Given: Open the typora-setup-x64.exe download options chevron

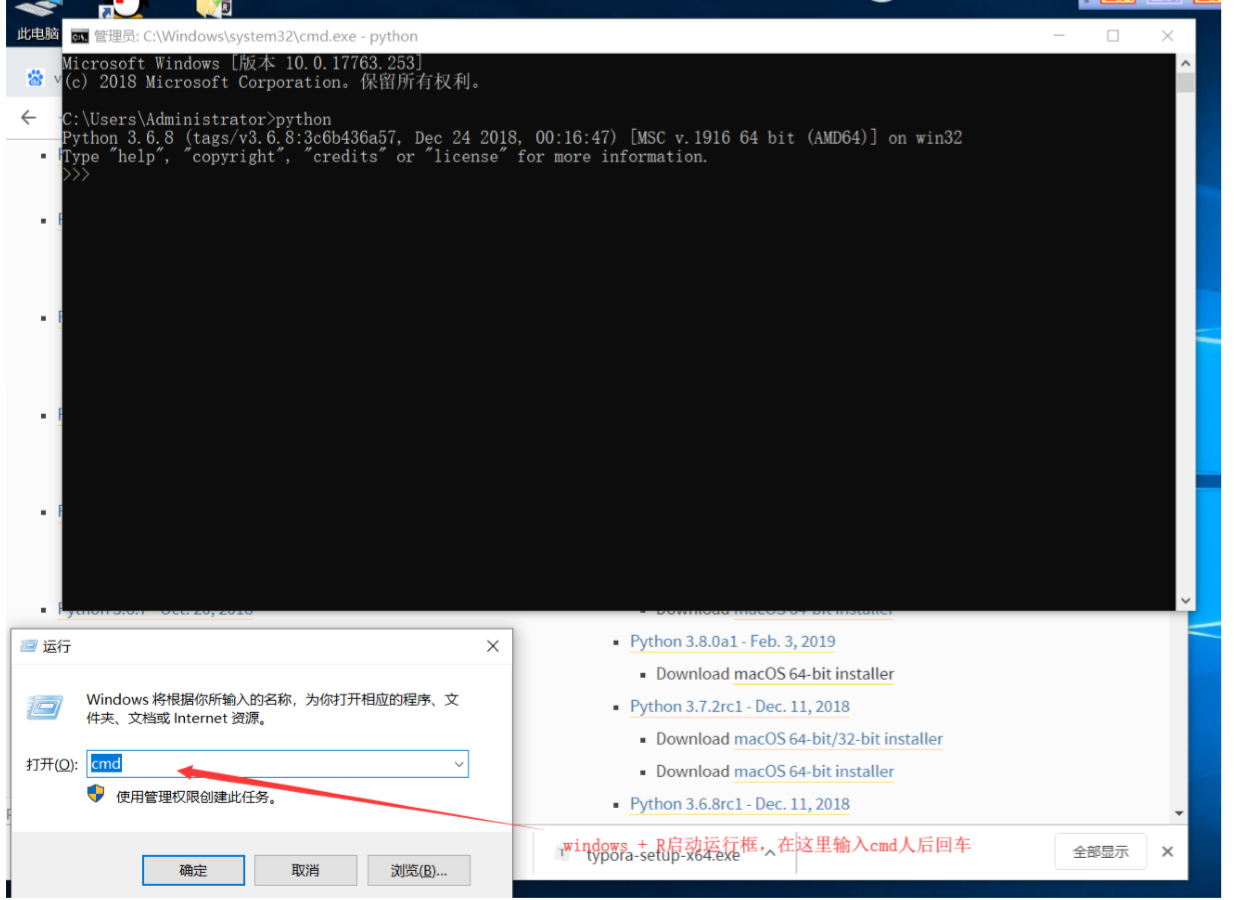Looking at the screenshot, I should pos(769,852).
